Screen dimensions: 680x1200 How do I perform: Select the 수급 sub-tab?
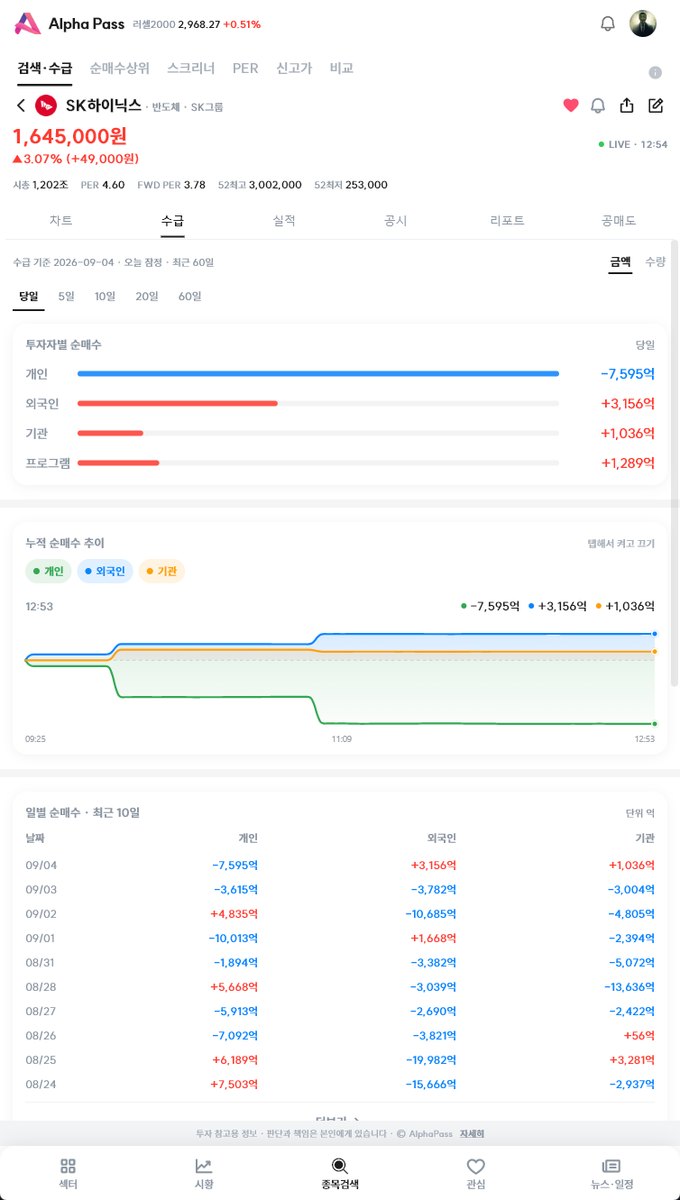[172, 221]
